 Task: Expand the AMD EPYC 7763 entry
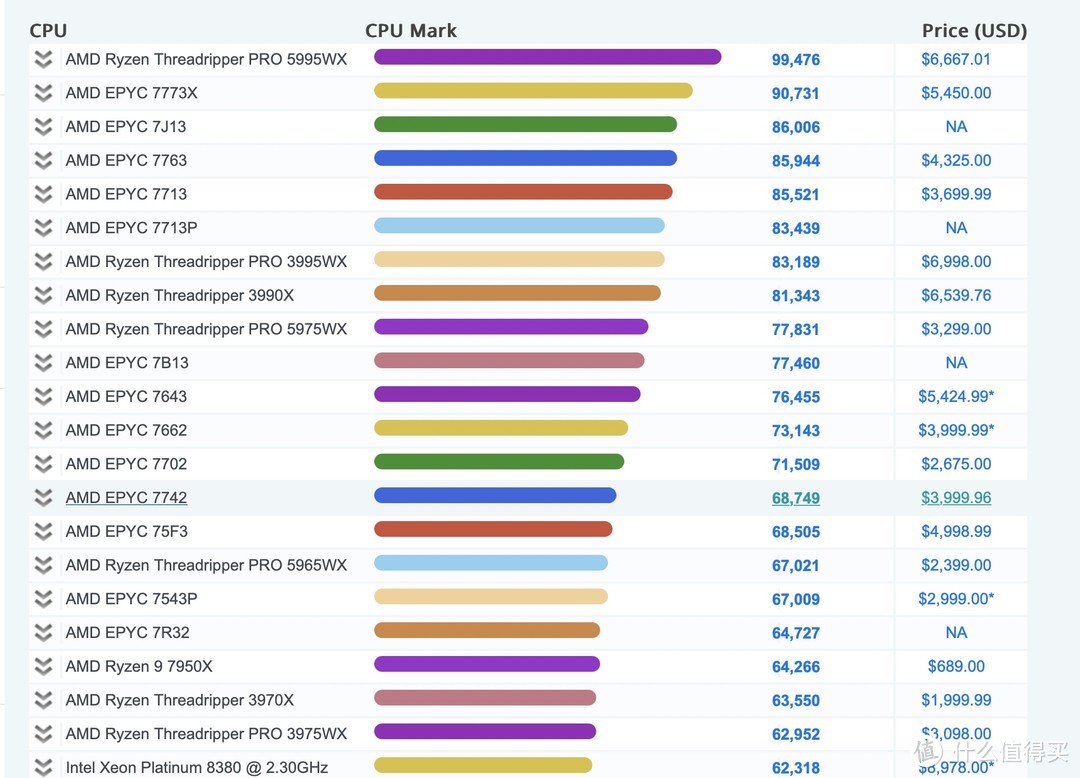coord(41,160)
